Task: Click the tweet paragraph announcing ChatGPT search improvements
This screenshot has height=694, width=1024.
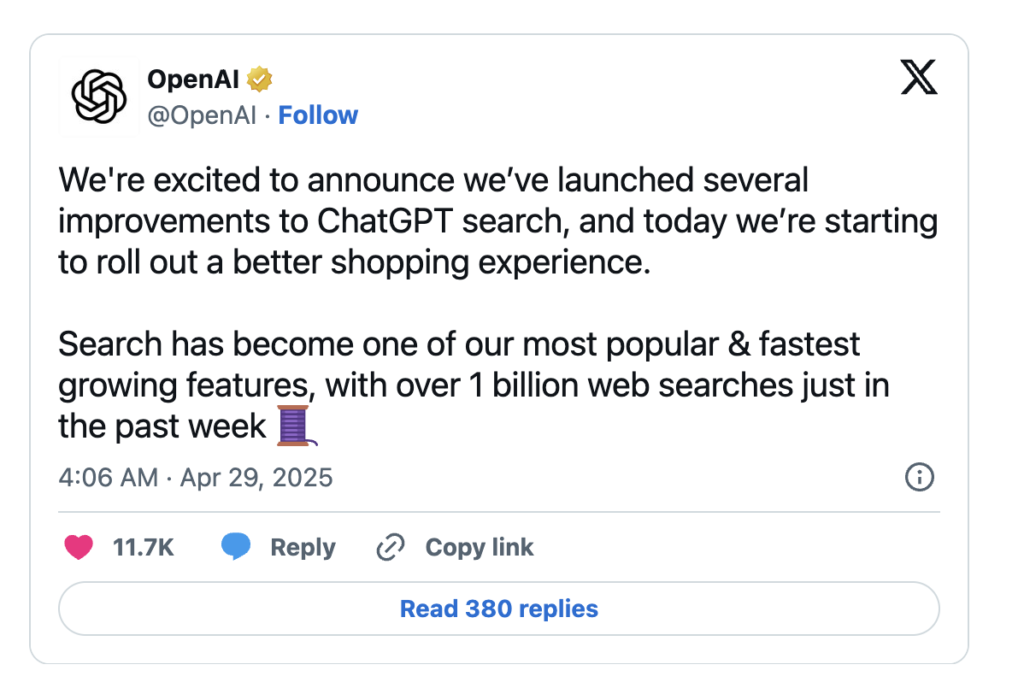Action: coord(498,221)
